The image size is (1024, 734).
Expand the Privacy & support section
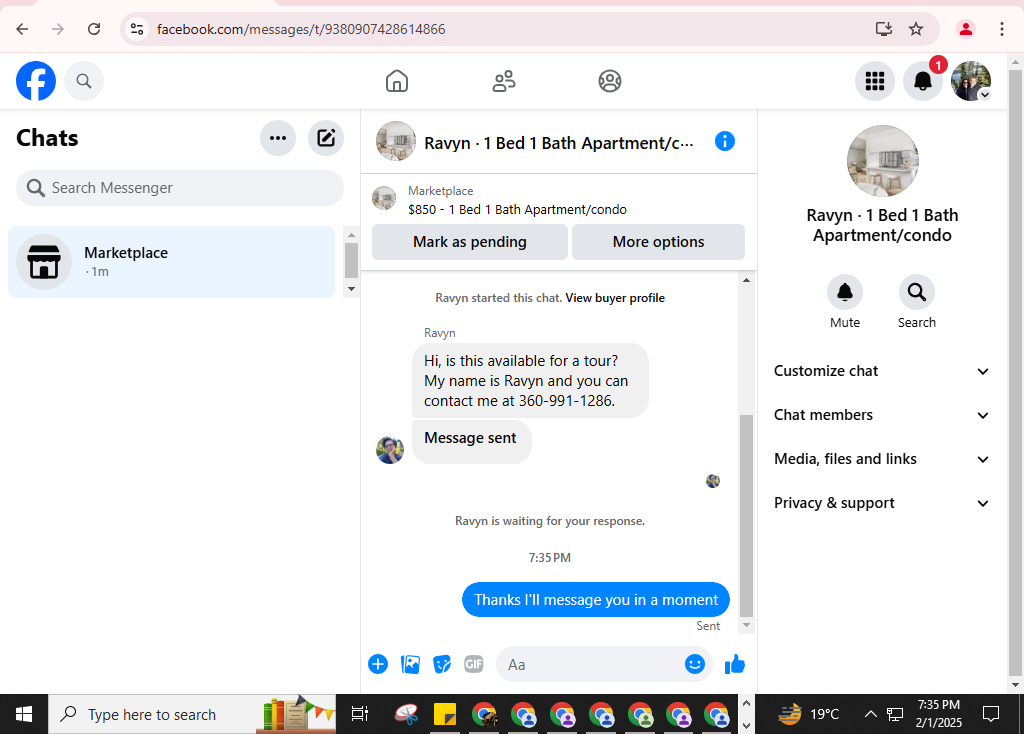(x=882, y=503)
